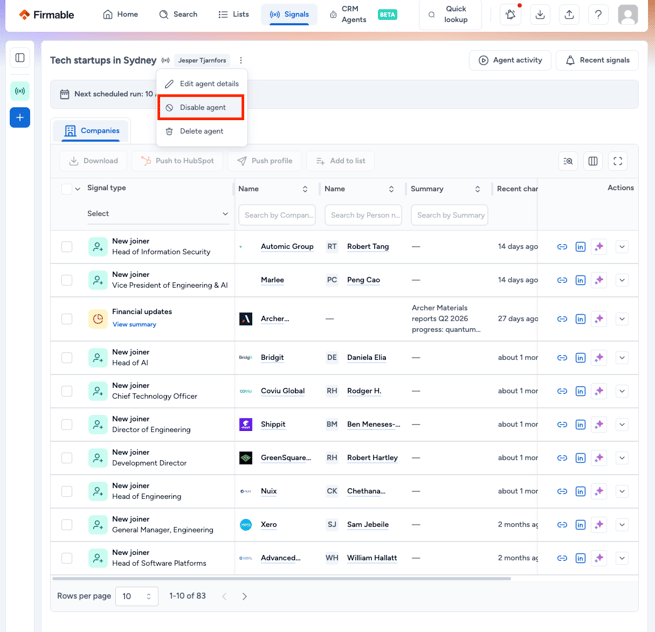
Task: Open the user profile avatar
Action: coord(628,15)
